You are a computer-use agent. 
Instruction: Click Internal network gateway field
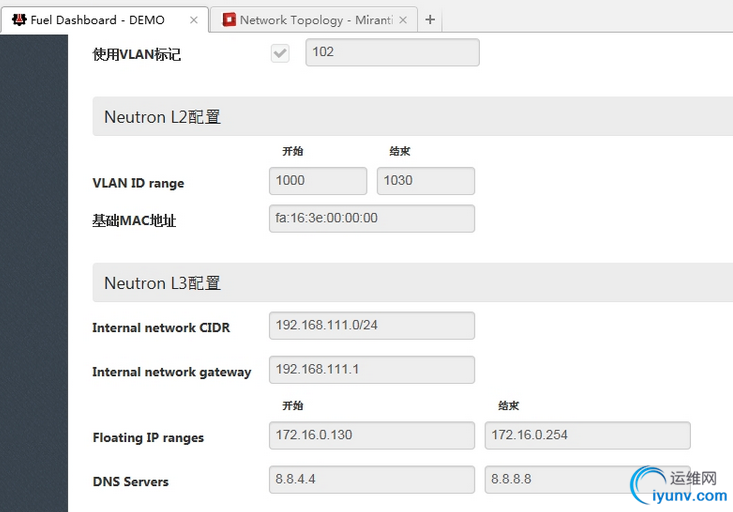(372, 370)
